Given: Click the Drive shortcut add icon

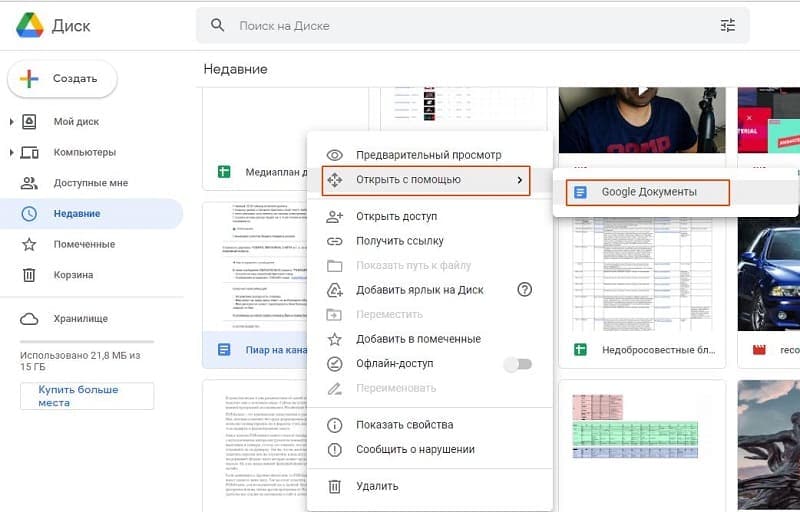Looking at the screenshot, I should click(334, 290).
